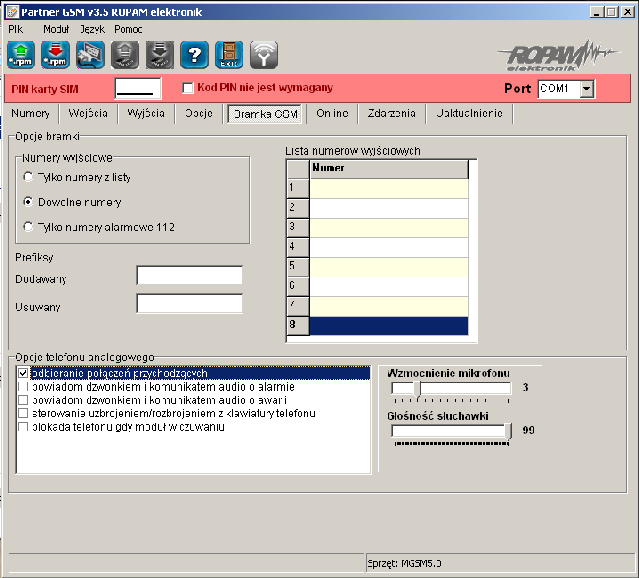The height and width of the screenshot is (578, 639).
Task: Click the Usuwany prefix input field
Action: pyautogui.click(x=189, y=303)
